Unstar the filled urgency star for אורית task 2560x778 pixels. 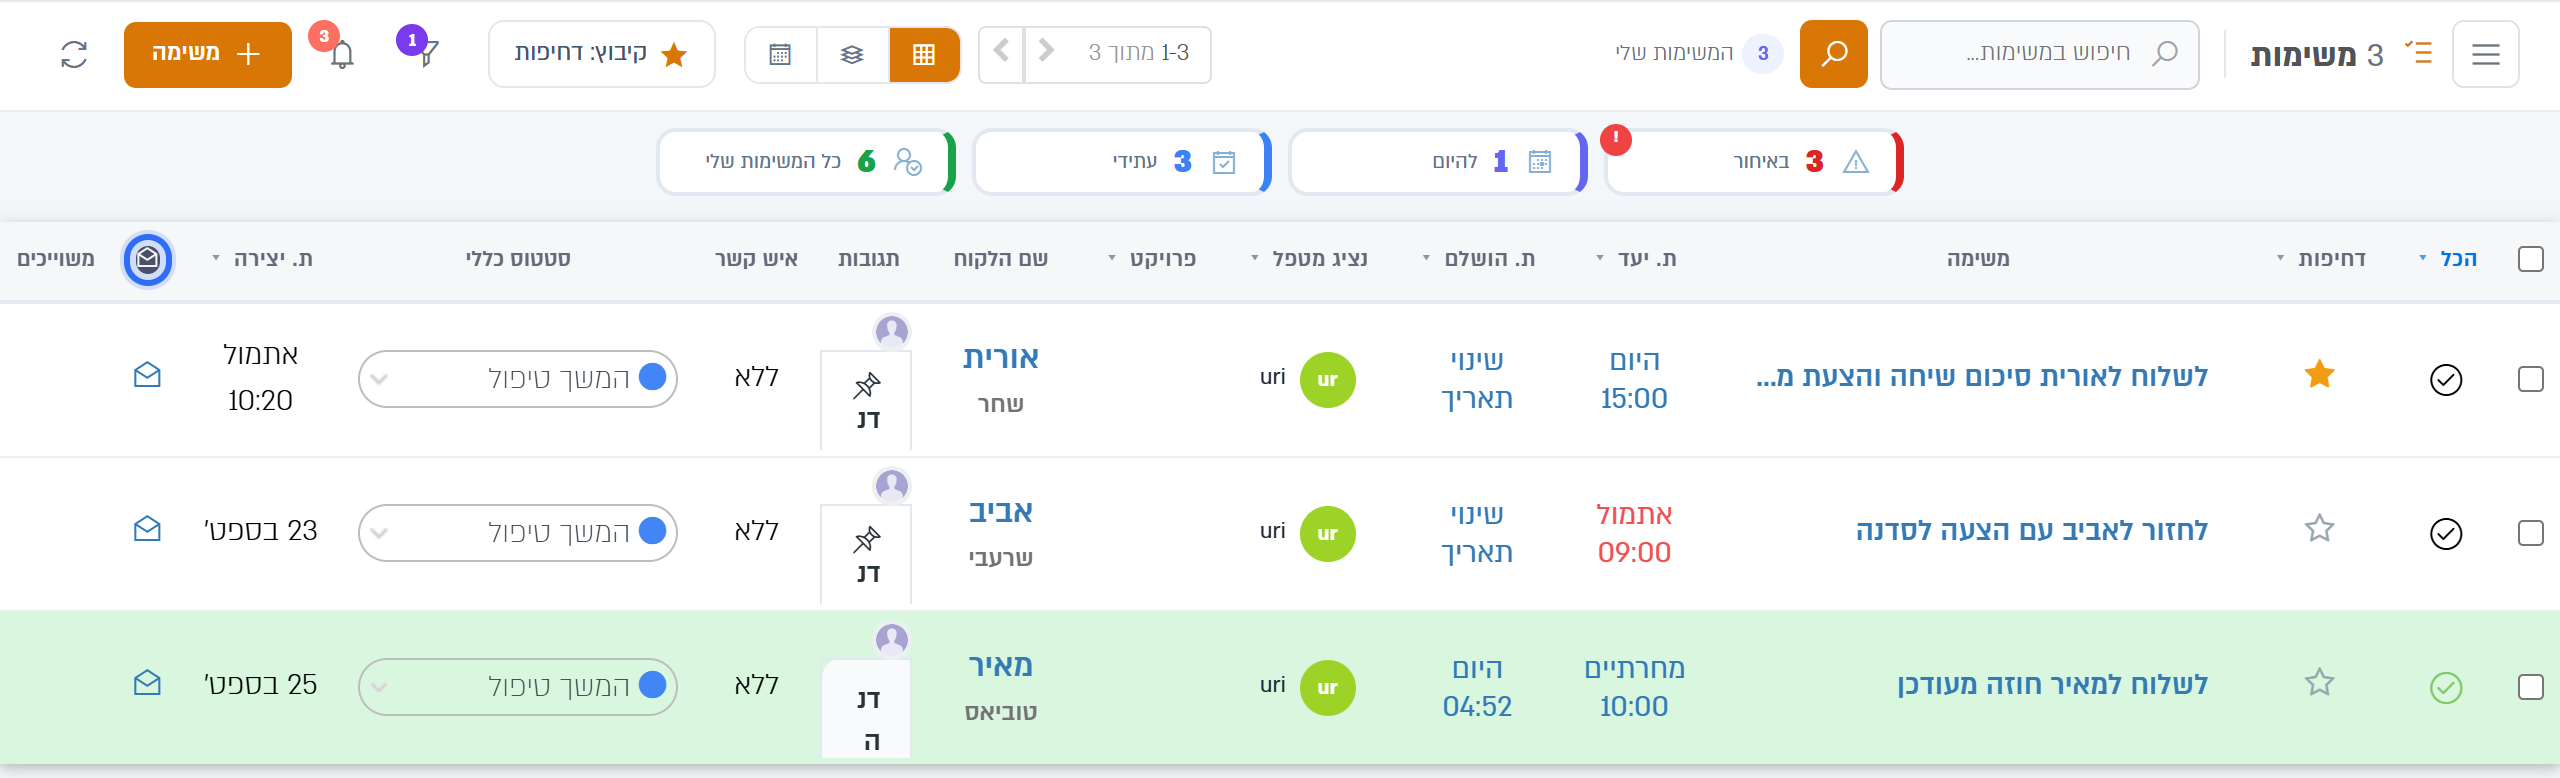point(2320,375)
